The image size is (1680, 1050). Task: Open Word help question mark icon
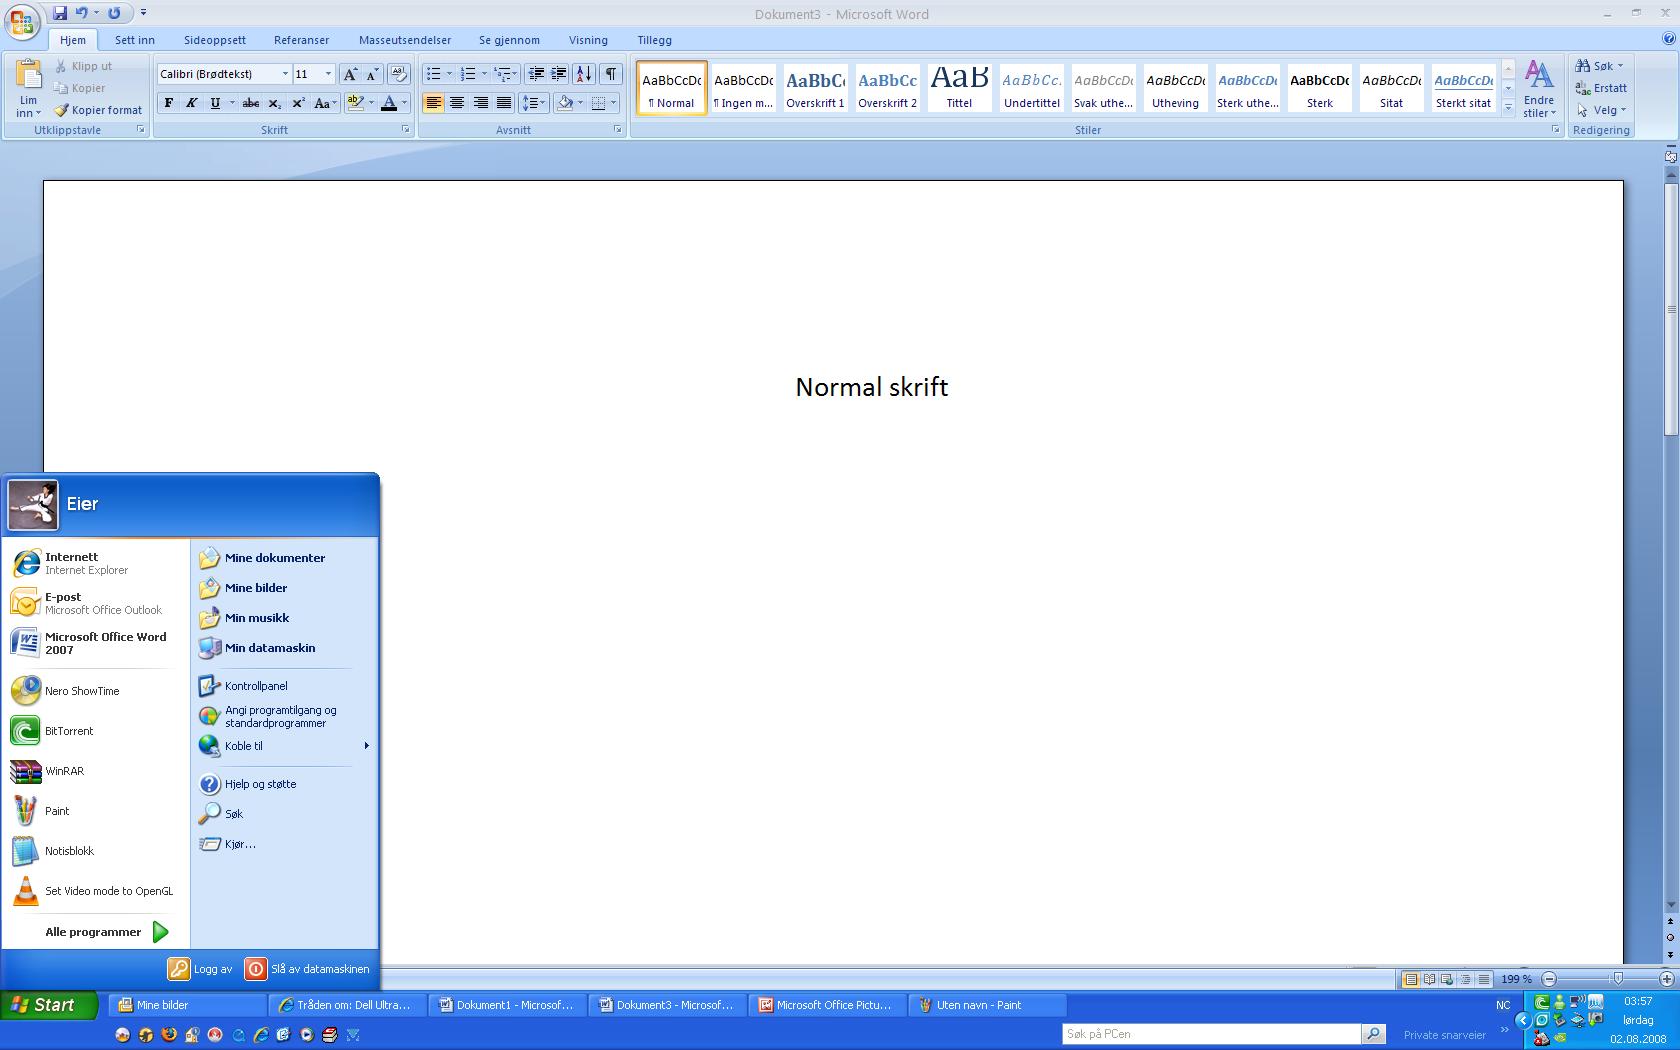[1668, 39]
